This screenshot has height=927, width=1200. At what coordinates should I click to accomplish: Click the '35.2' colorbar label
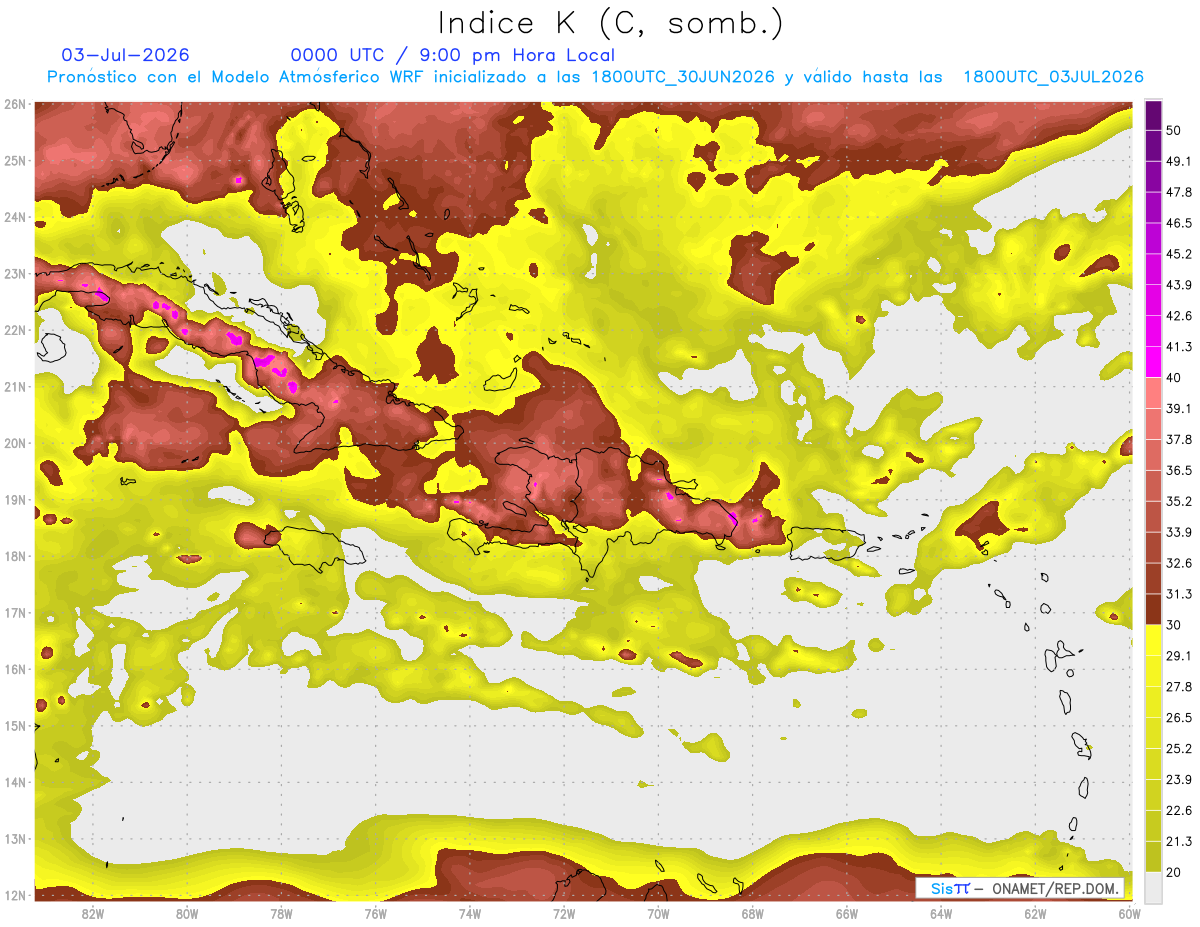(1178, 501)
